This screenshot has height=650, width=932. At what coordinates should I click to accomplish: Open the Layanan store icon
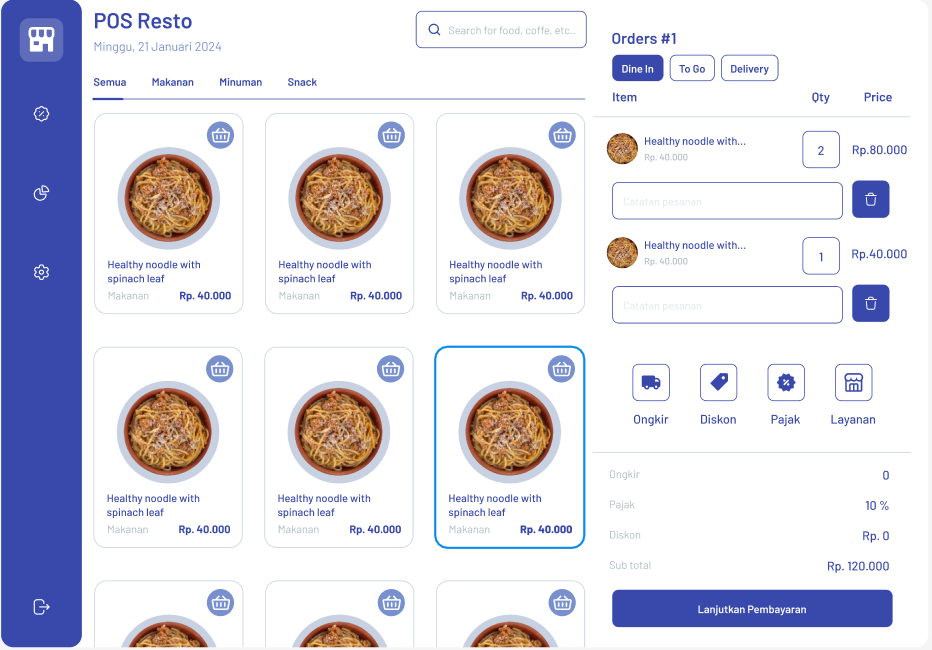click(854, 383)
